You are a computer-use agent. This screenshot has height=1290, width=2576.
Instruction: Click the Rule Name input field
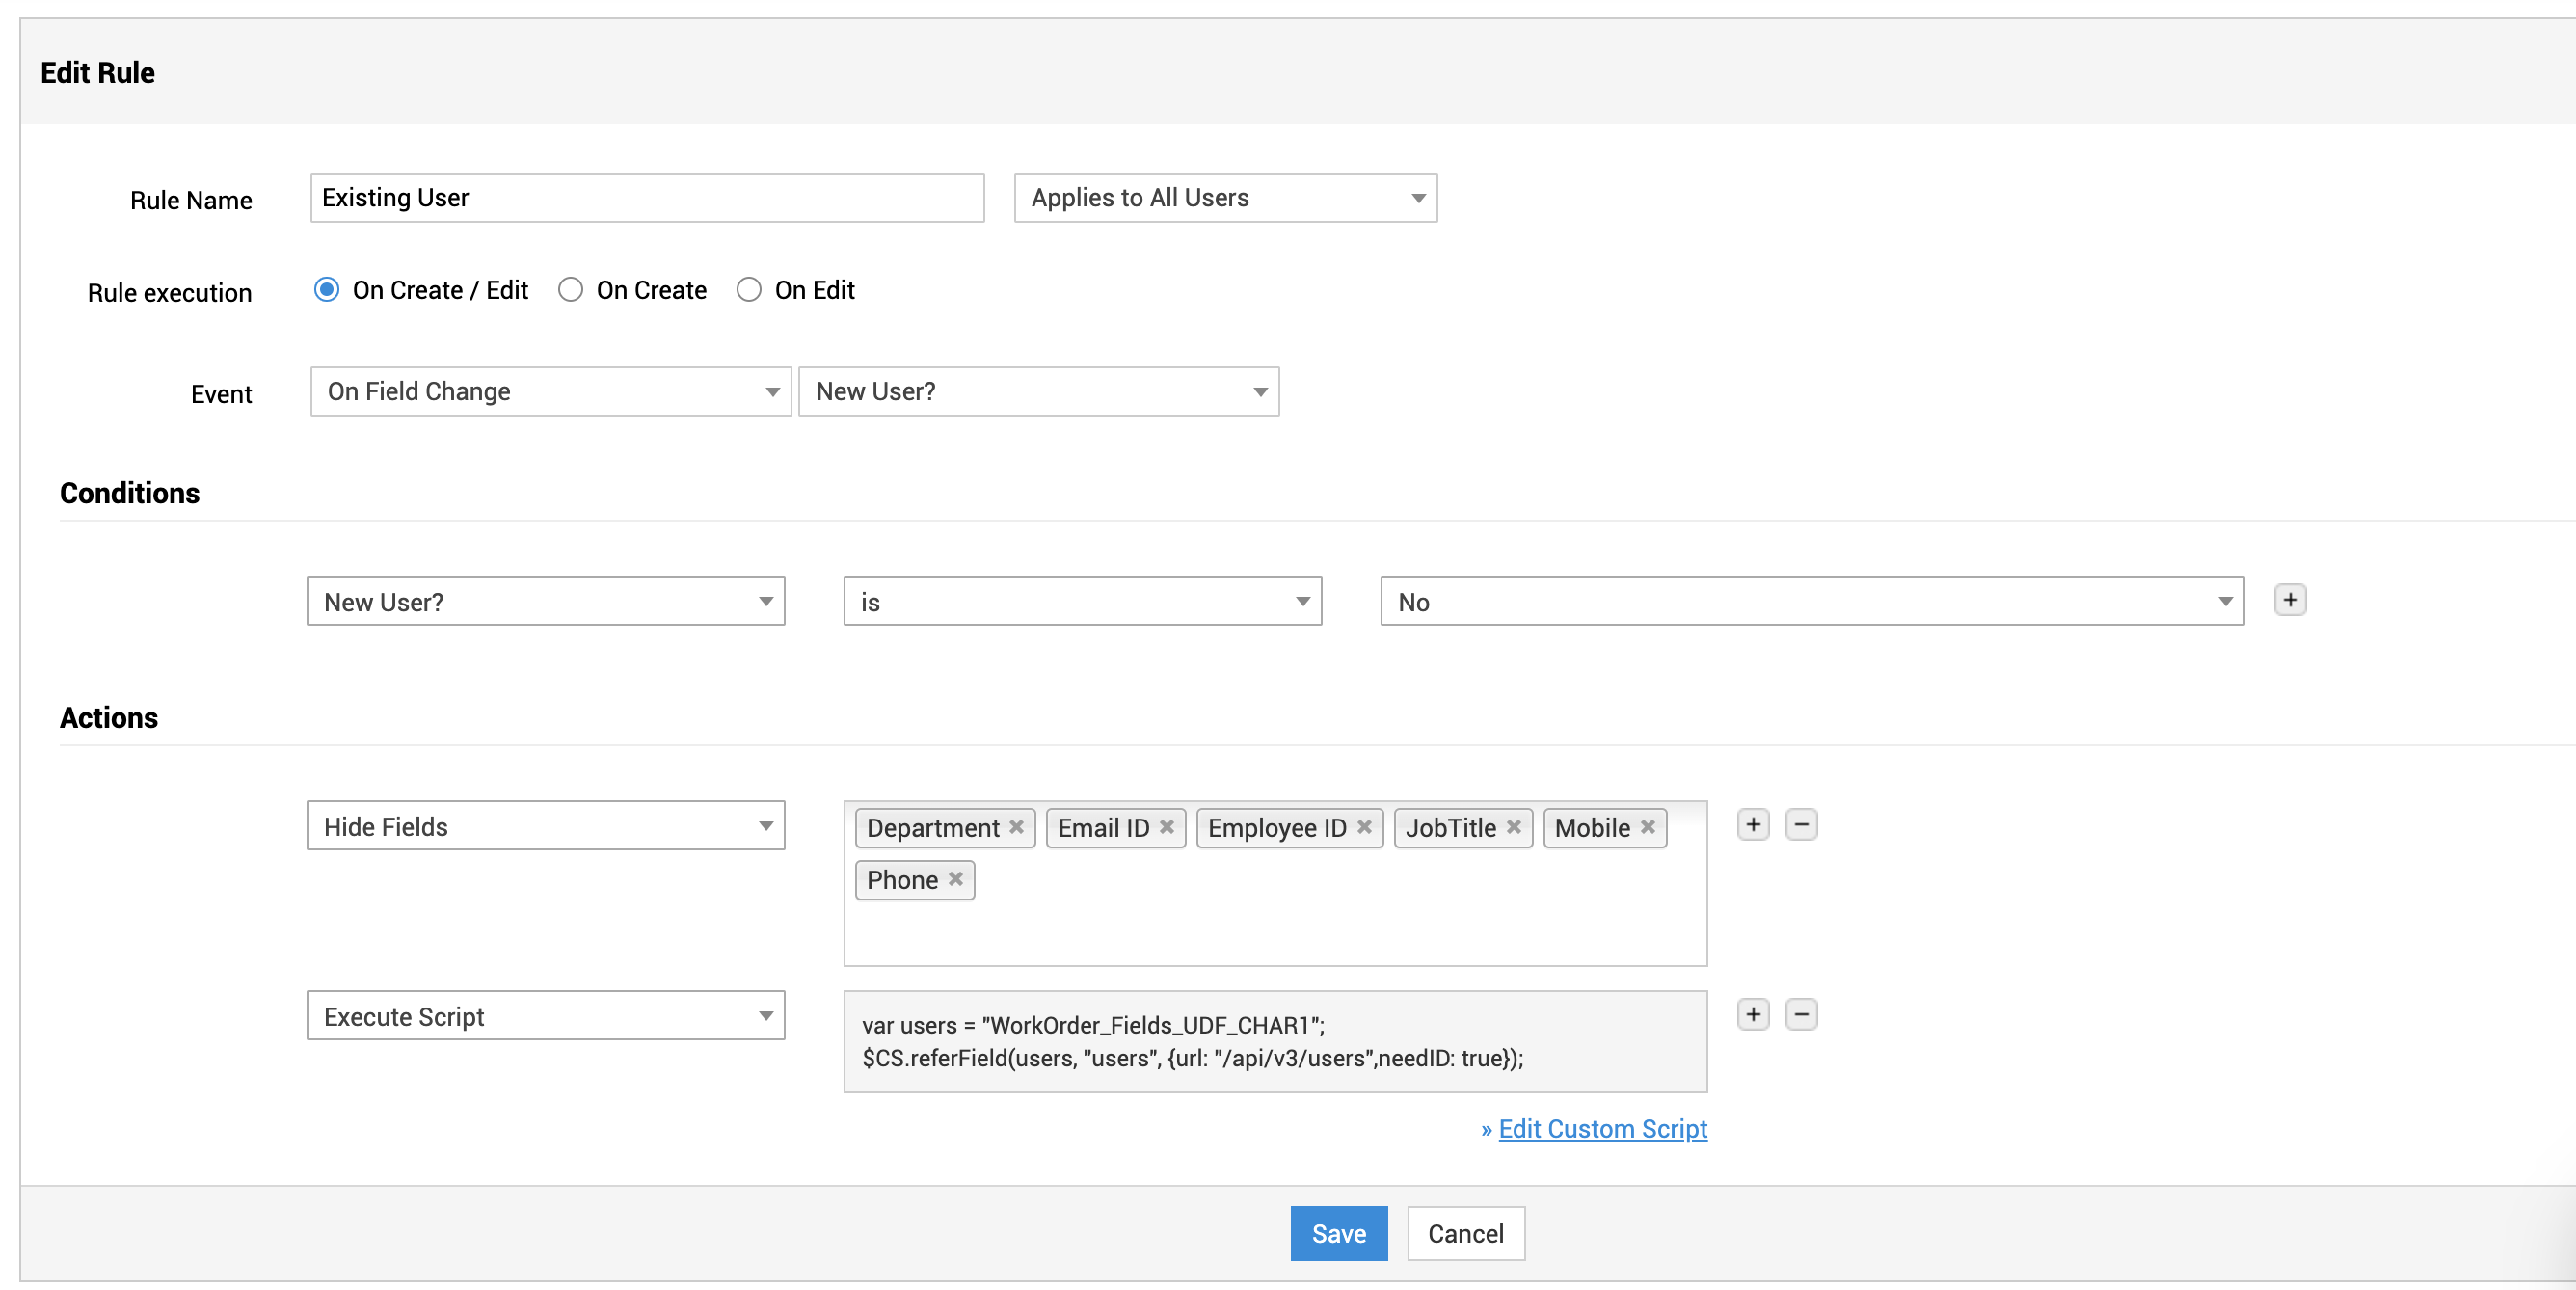click(x=647, y=198)
